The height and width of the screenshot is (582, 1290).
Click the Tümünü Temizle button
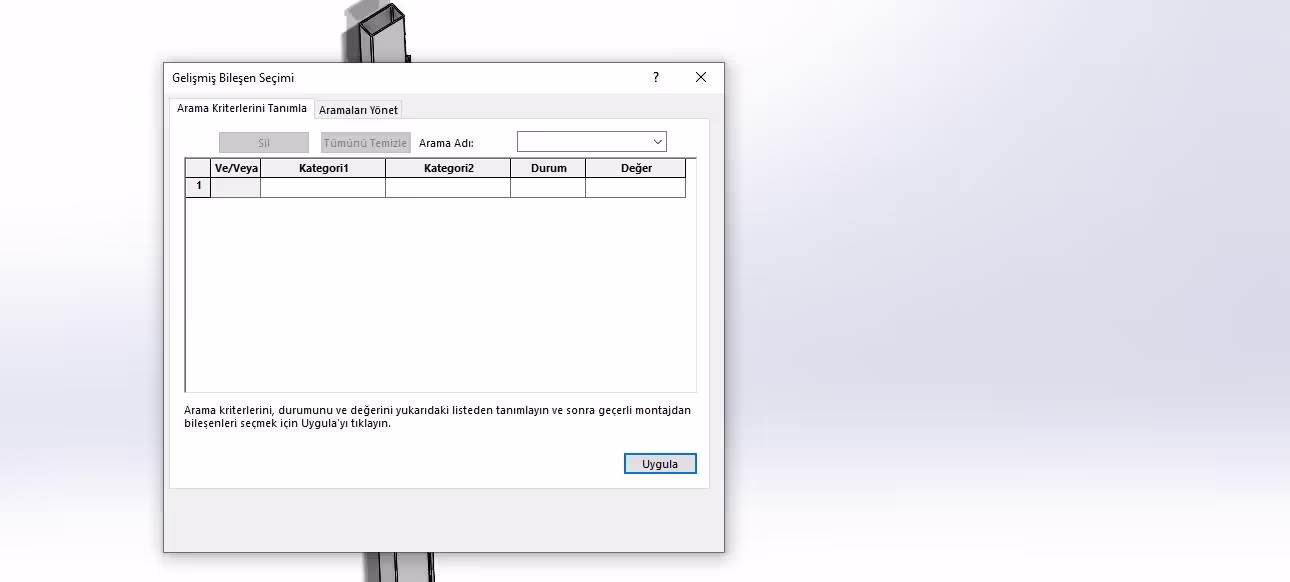coord(365,143)
